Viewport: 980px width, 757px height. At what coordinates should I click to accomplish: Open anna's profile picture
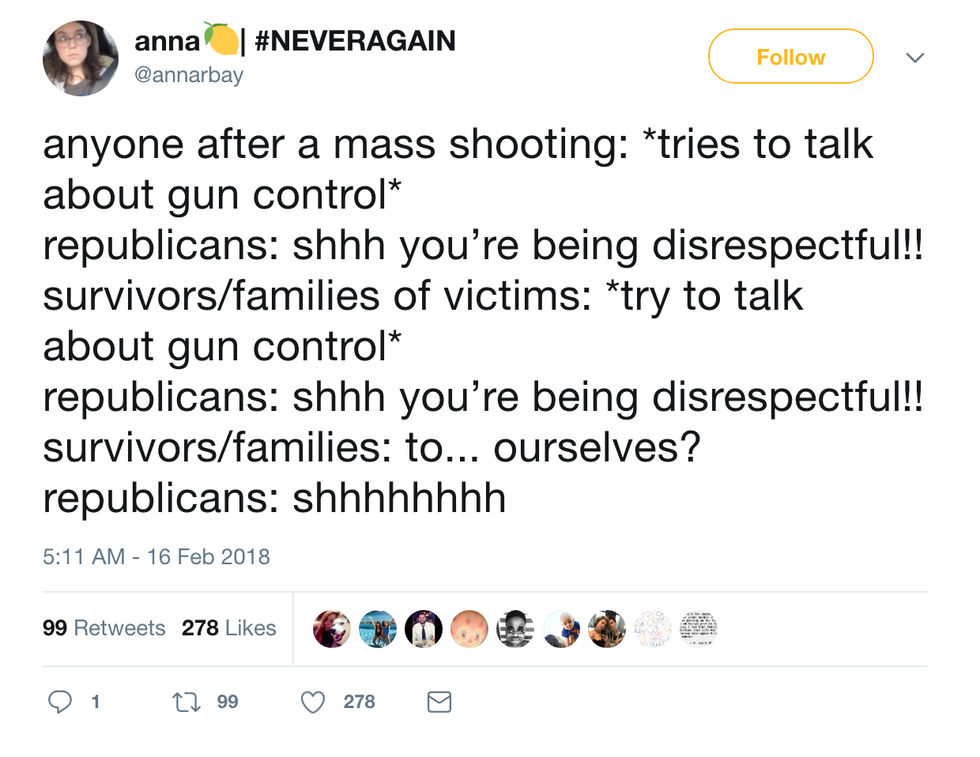80,58
